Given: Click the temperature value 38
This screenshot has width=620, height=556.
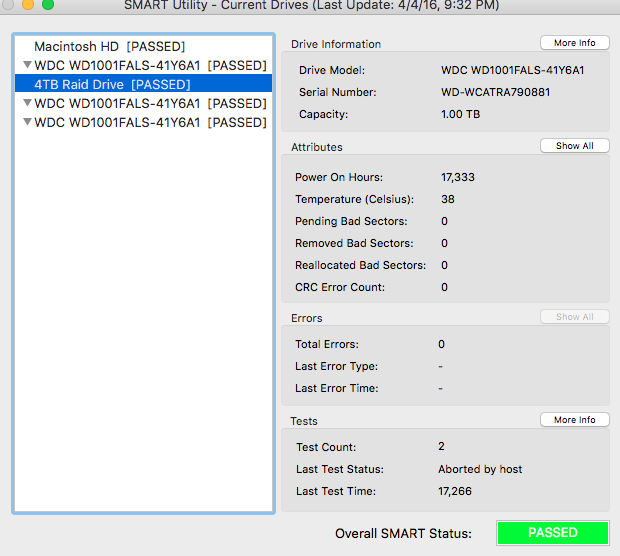Looking at the screenshot, I should 448,199.
